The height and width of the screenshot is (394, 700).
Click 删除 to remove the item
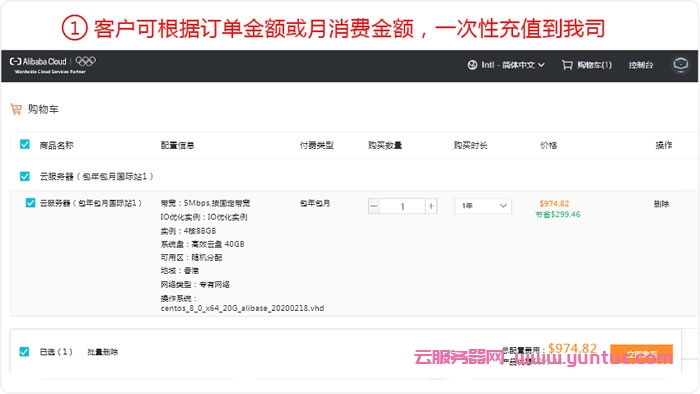click(661, 204)
